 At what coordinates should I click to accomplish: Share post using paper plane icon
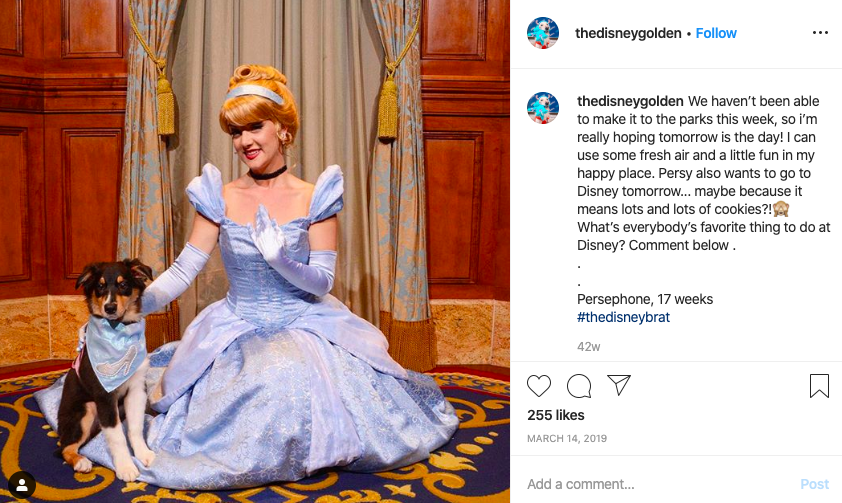click(619, 385)
